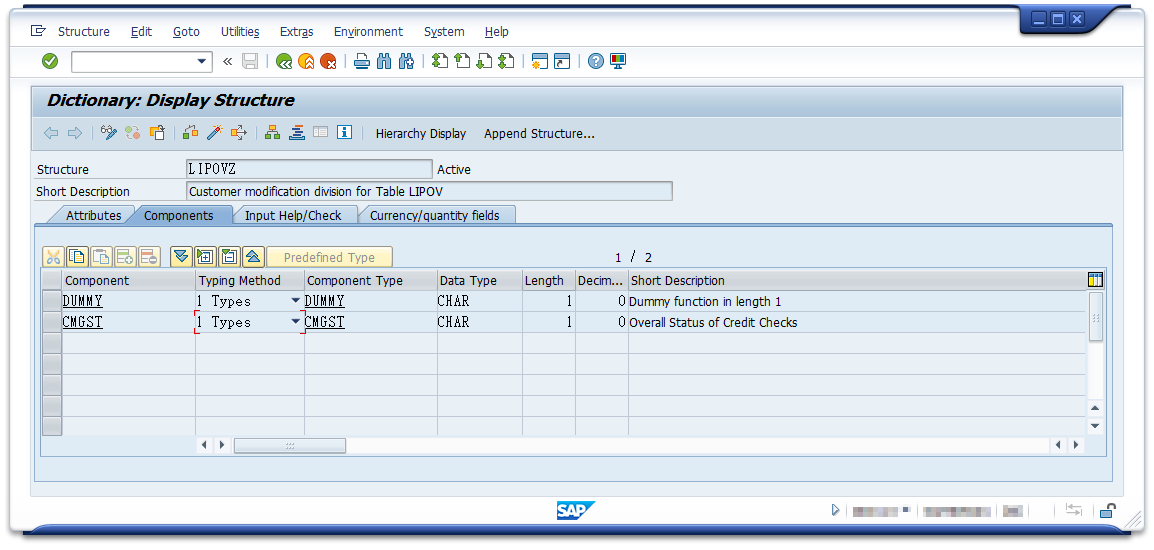
Task: Open Typing Method dropdown for CMGST row
Action: tap(295, 322)
